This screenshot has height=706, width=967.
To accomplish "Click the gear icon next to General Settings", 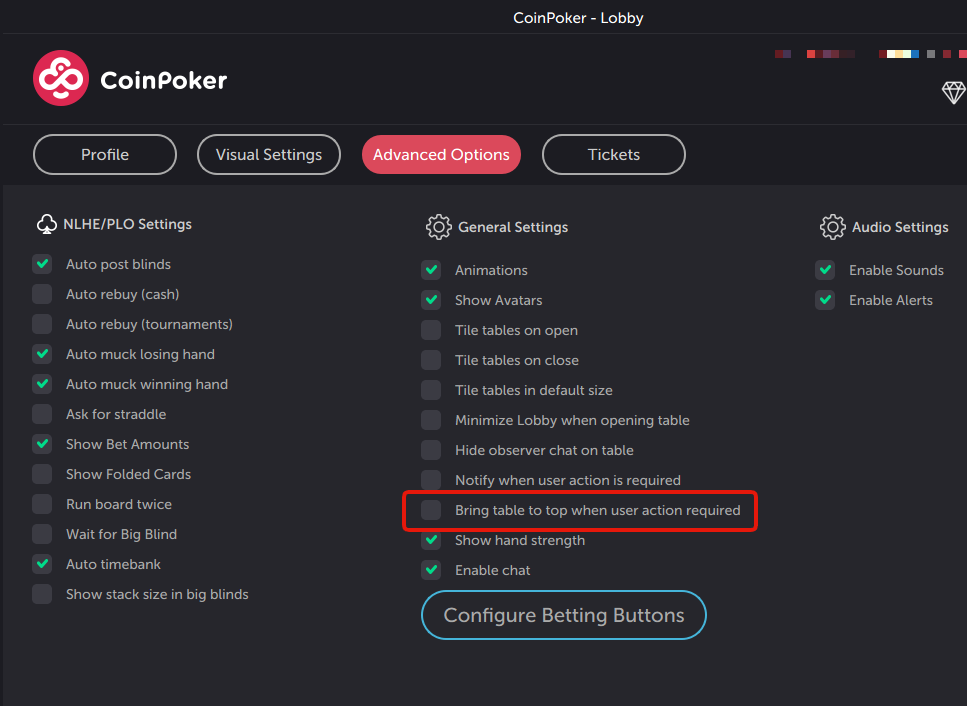I will tap(438, 227).
